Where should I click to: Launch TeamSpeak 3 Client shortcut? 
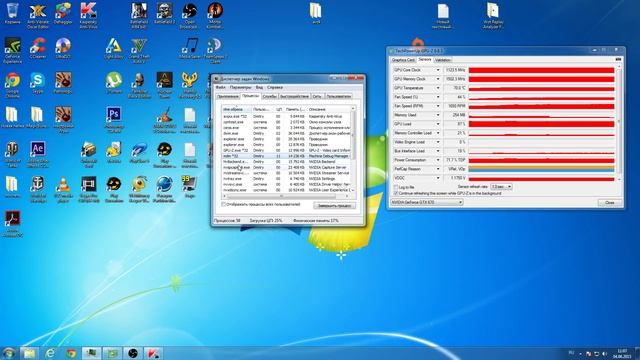(x=214, y=50)
